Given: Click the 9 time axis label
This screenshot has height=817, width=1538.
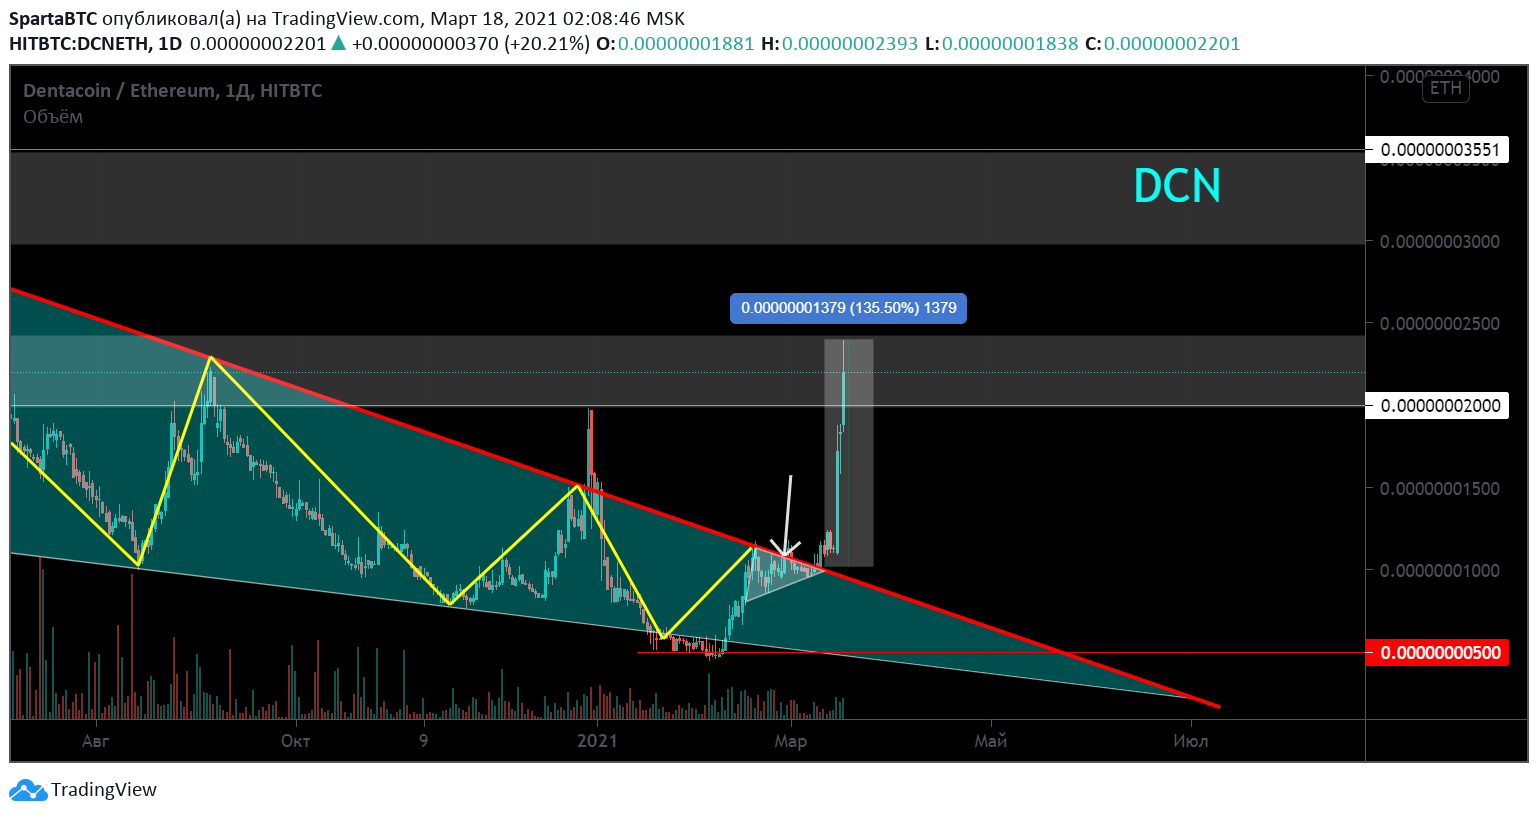Looking at the screenshot, I should 424,741.
